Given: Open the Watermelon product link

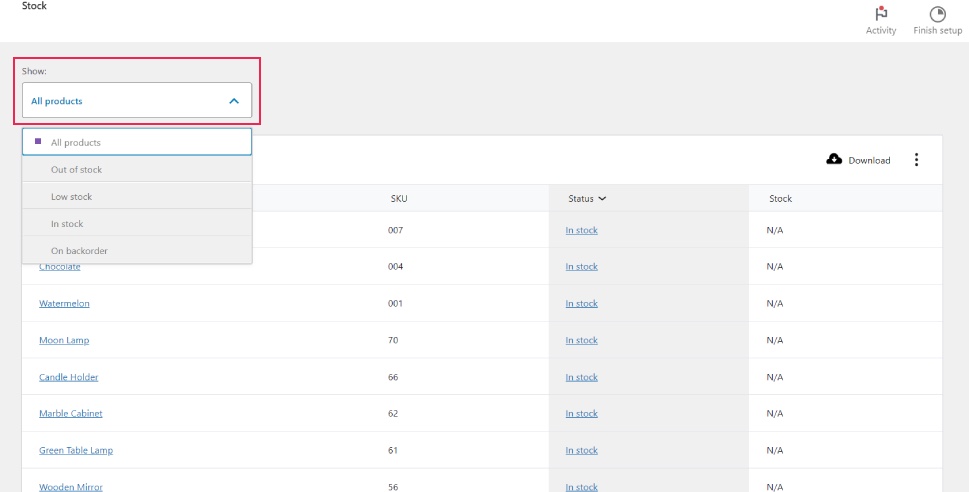Looking at the screenshot, I should (64, 304).
